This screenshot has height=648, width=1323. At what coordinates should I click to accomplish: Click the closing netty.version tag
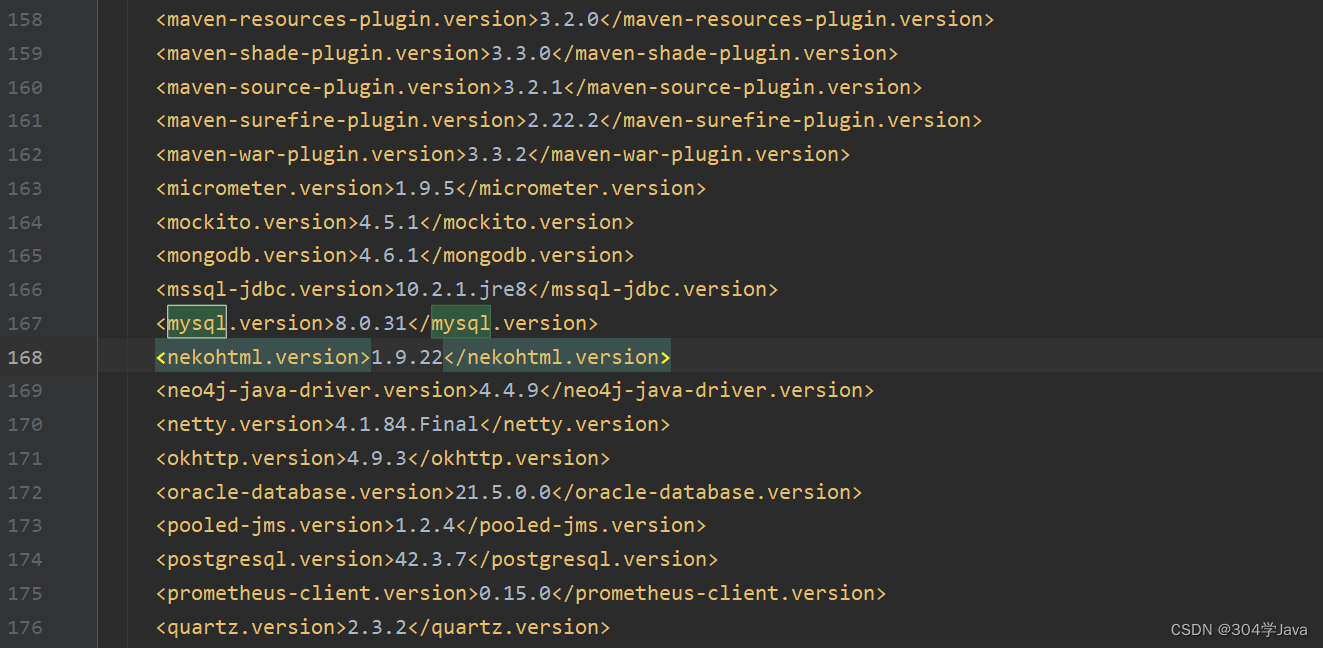pyautogui.click(x=575, y=424)
